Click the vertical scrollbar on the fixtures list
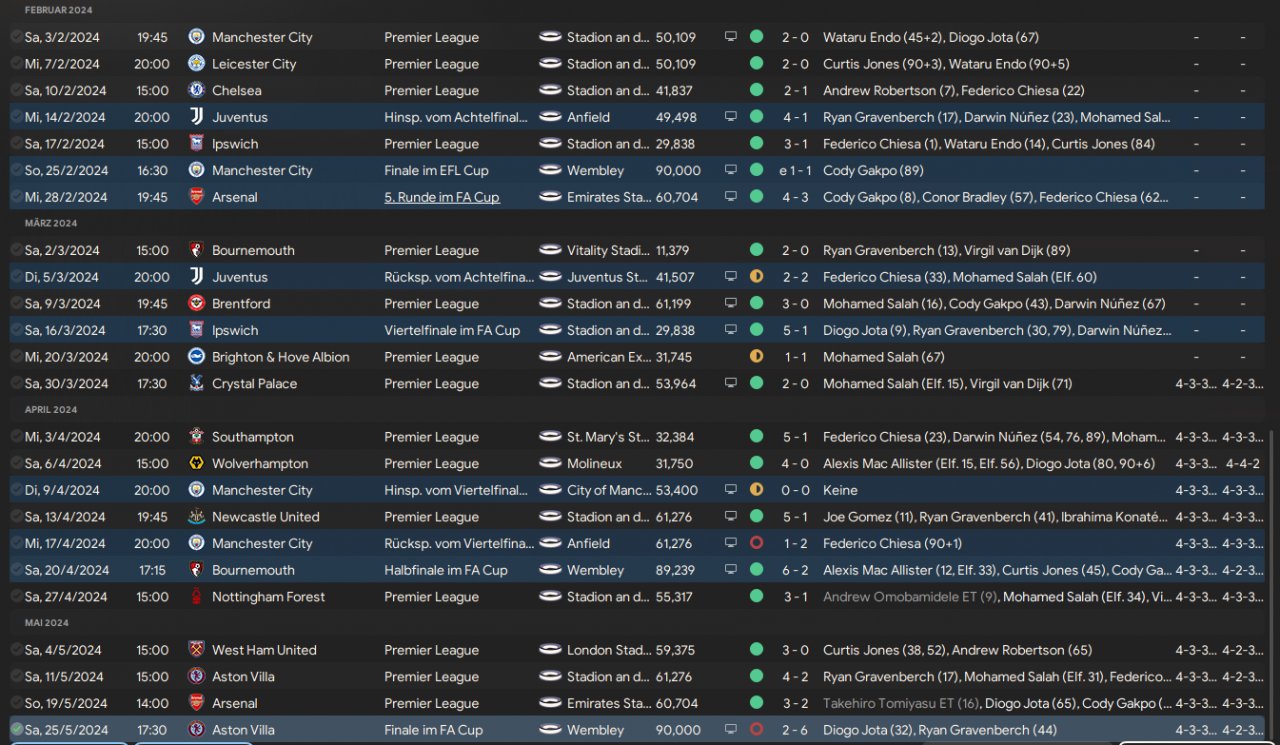Viewport: 1280px width, 745px height. click(1271, 585)
